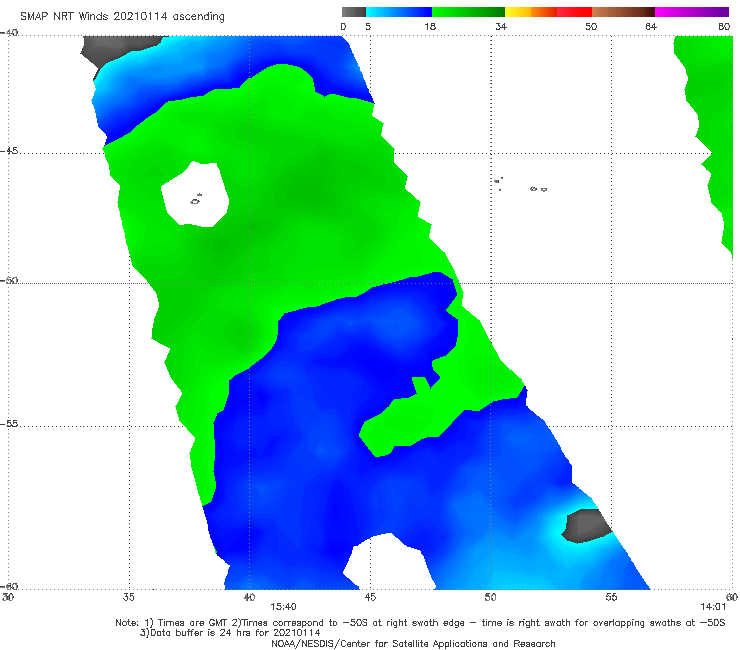Click the colorbar label '64'
The image size is (740, 650).
pos(651,27)
